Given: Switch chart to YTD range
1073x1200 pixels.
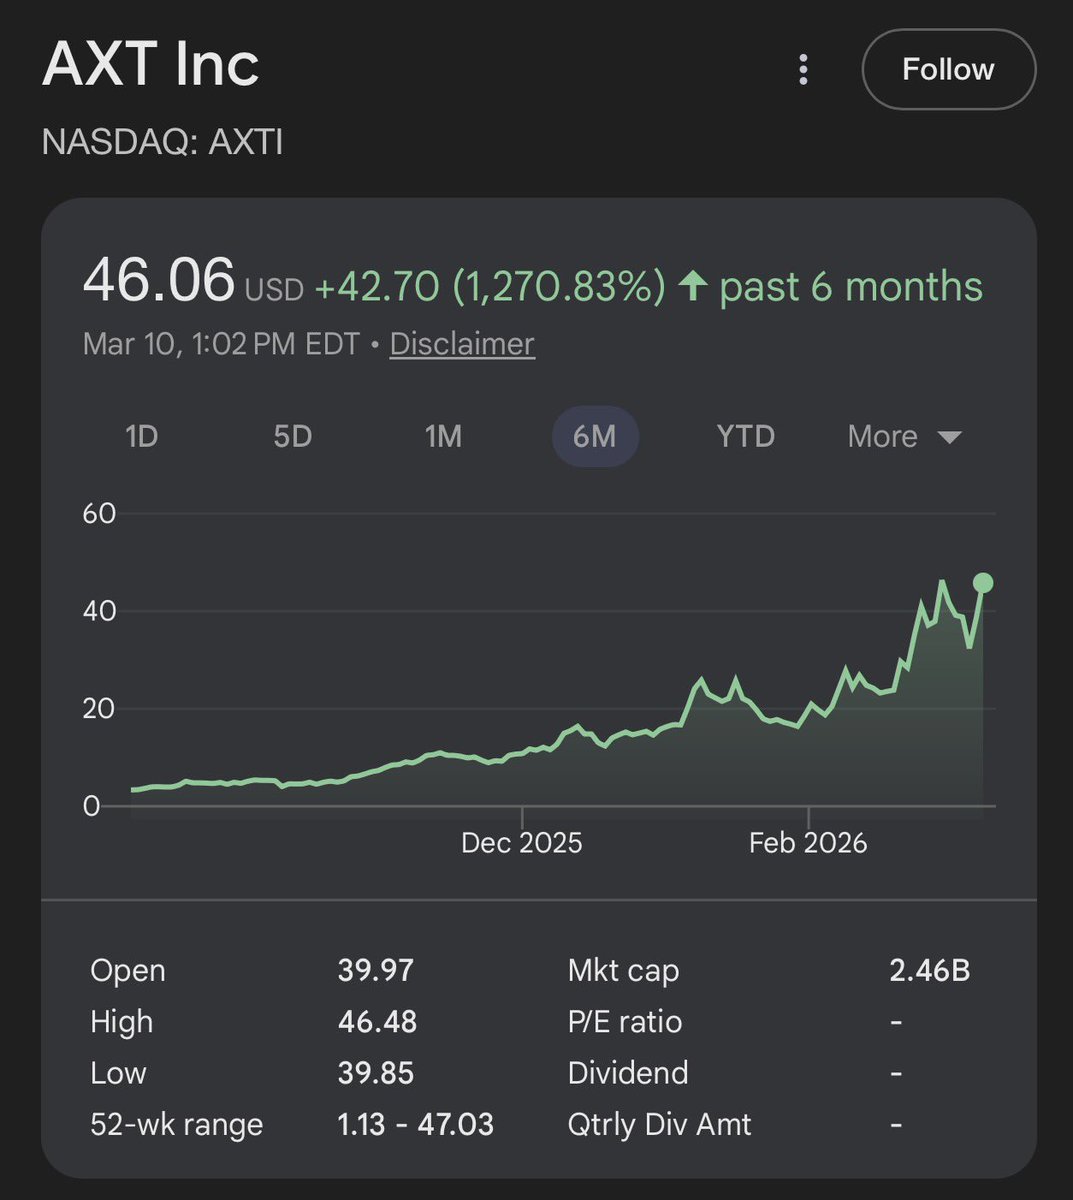Looking at the screenshot, I should point(746,436).
